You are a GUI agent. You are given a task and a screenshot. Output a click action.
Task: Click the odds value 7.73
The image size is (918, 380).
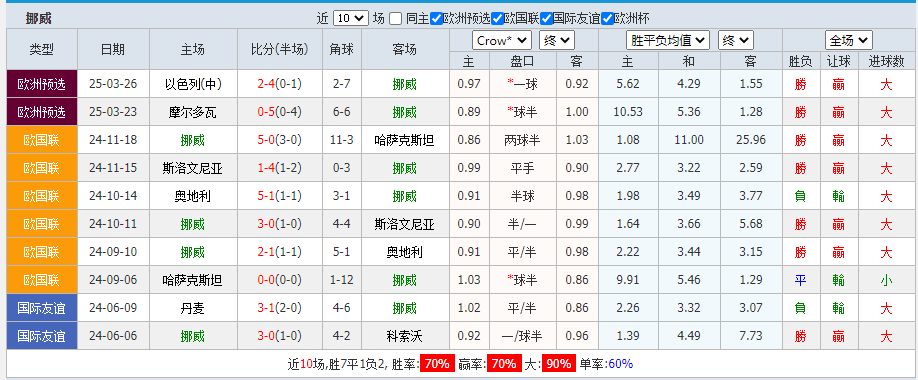coord(751,336)
